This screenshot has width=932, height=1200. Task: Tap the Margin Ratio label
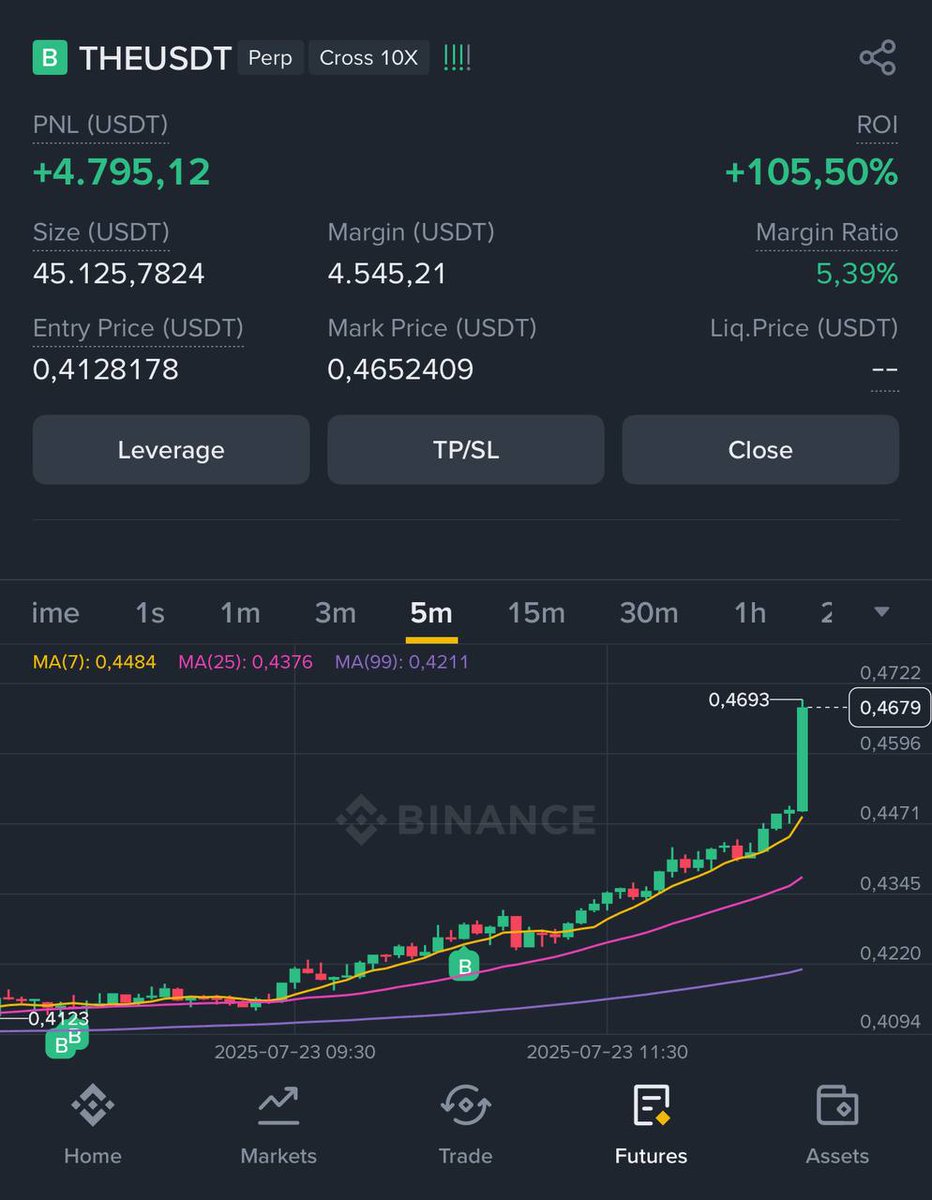point(827,233)
